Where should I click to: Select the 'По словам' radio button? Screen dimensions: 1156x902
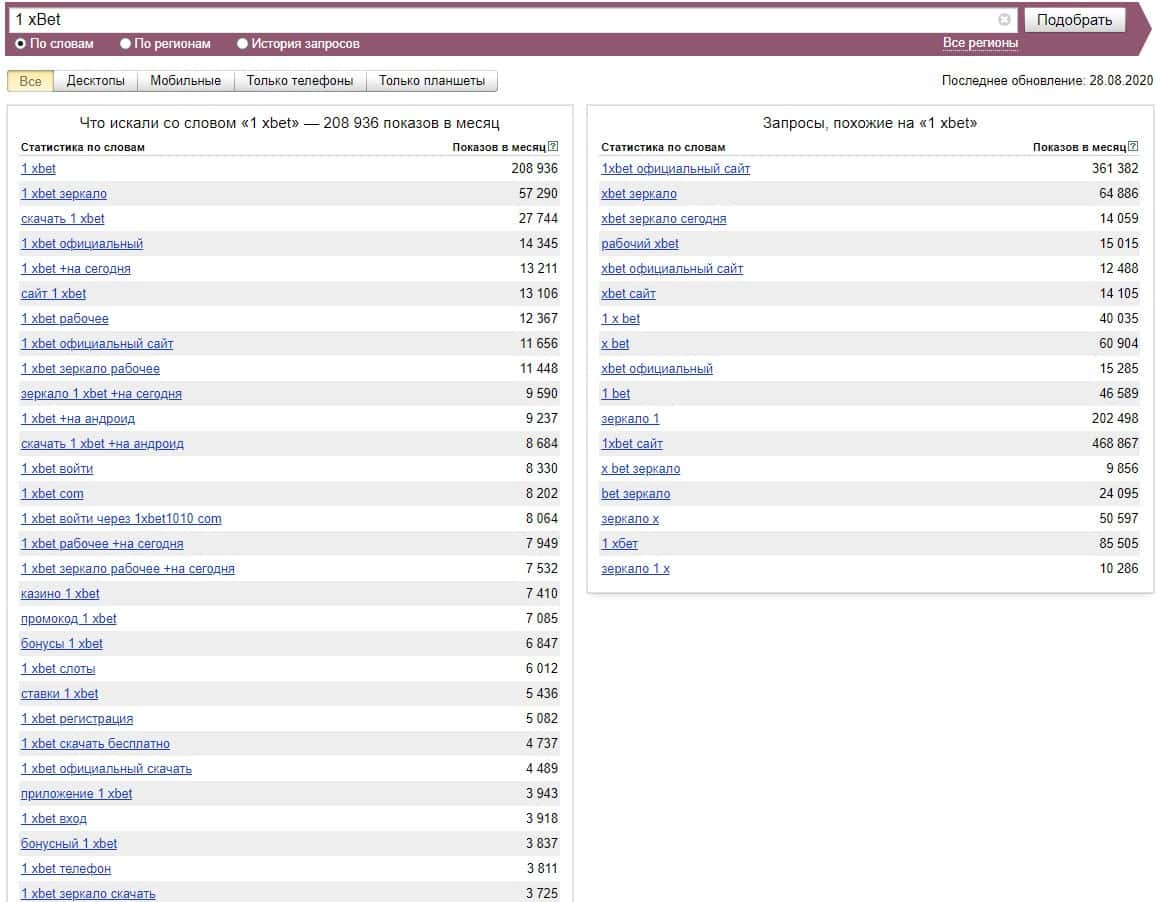21,44
